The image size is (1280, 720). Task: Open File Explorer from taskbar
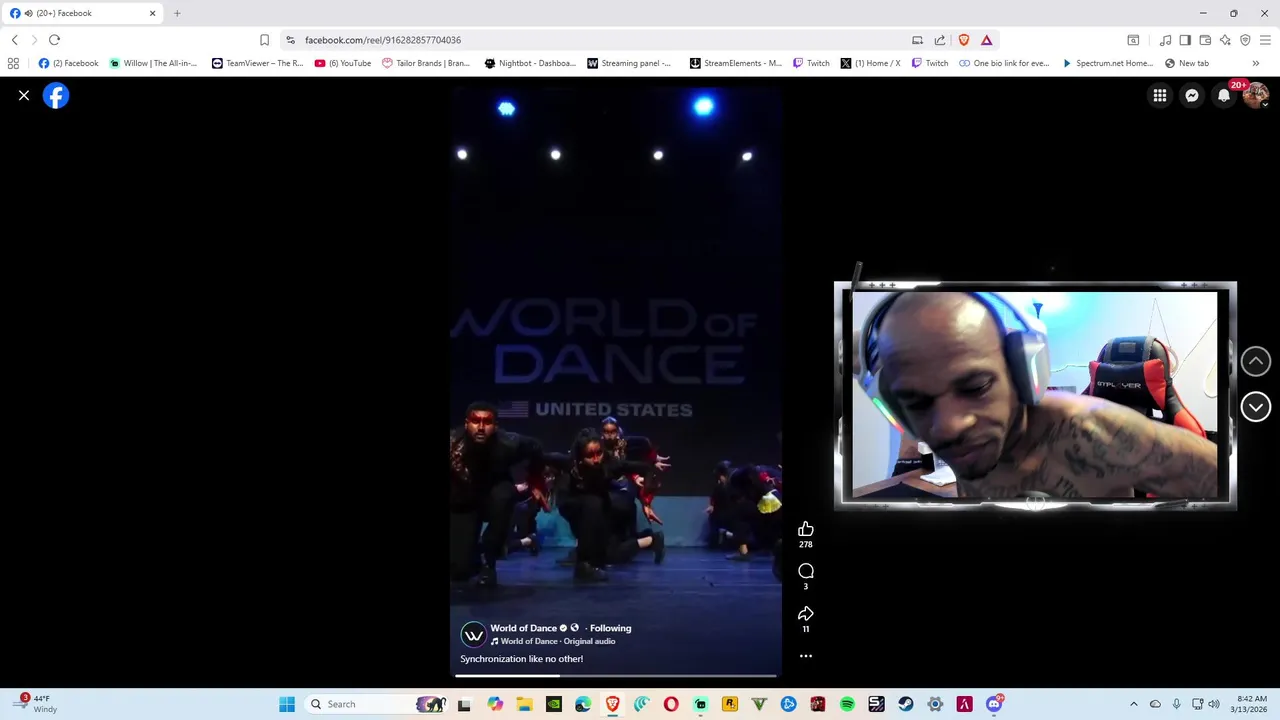pos(524,704)
